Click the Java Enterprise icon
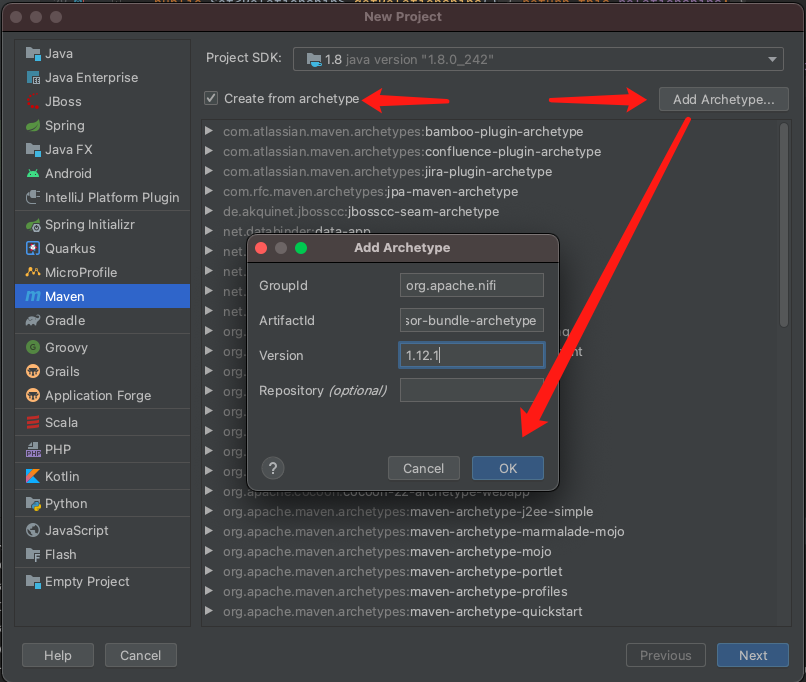The image size is (806, 682). [x=33, y=78]
